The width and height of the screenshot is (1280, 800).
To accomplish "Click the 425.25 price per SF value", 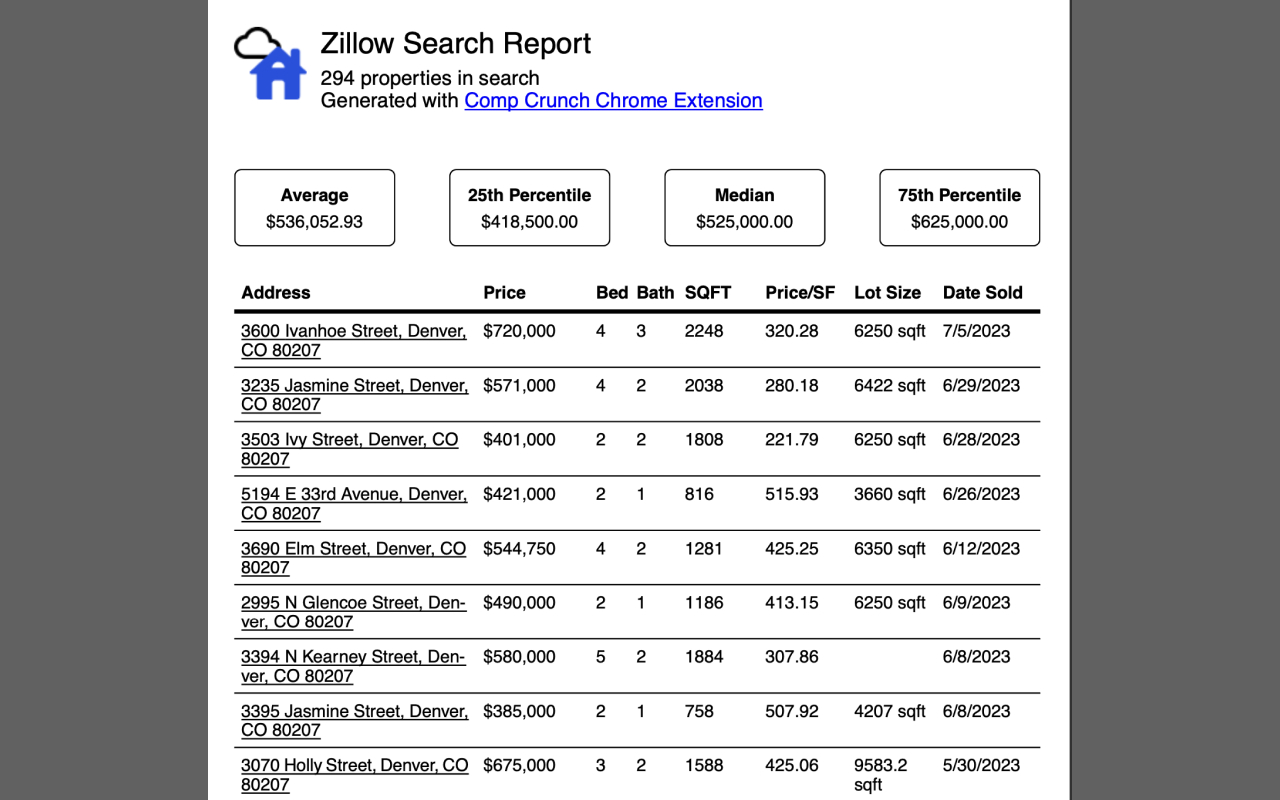I will click(x=792, y=548).
